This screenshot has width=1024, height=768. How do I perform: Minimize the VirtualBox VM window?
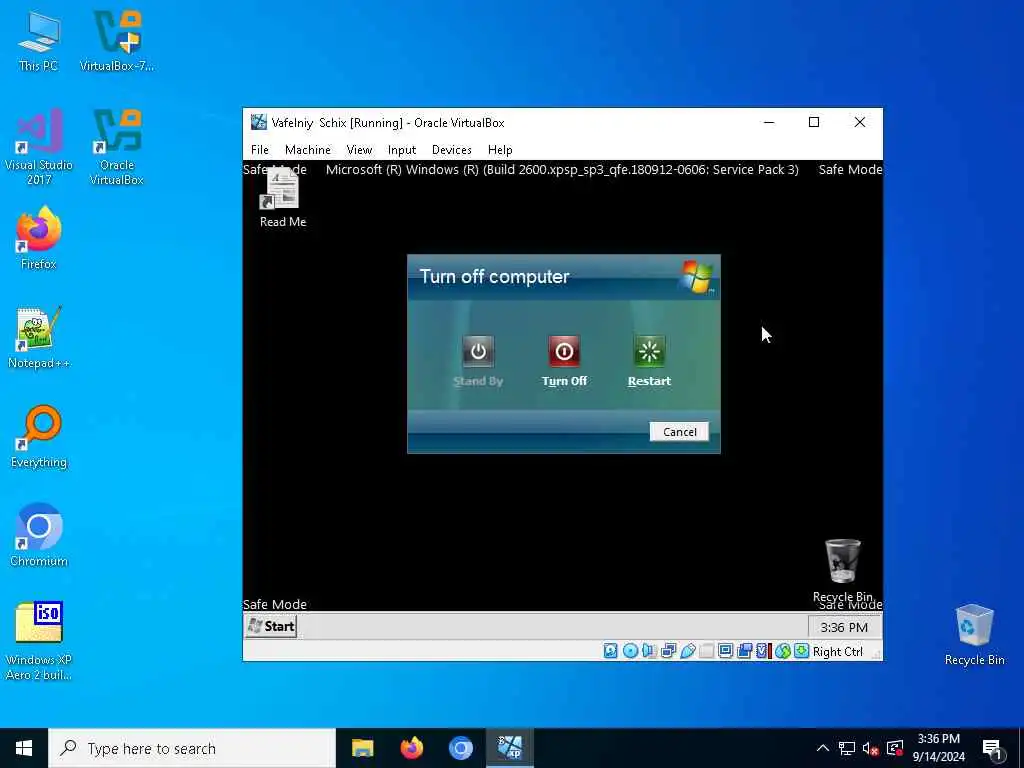[x=769, y=122]
